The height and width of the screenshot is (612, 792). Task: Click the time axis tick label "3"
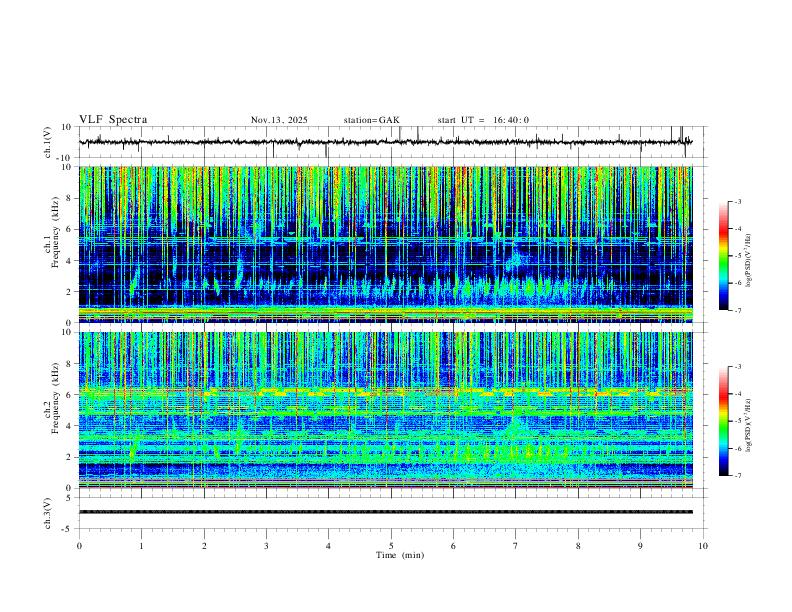[x=266, y=546]
